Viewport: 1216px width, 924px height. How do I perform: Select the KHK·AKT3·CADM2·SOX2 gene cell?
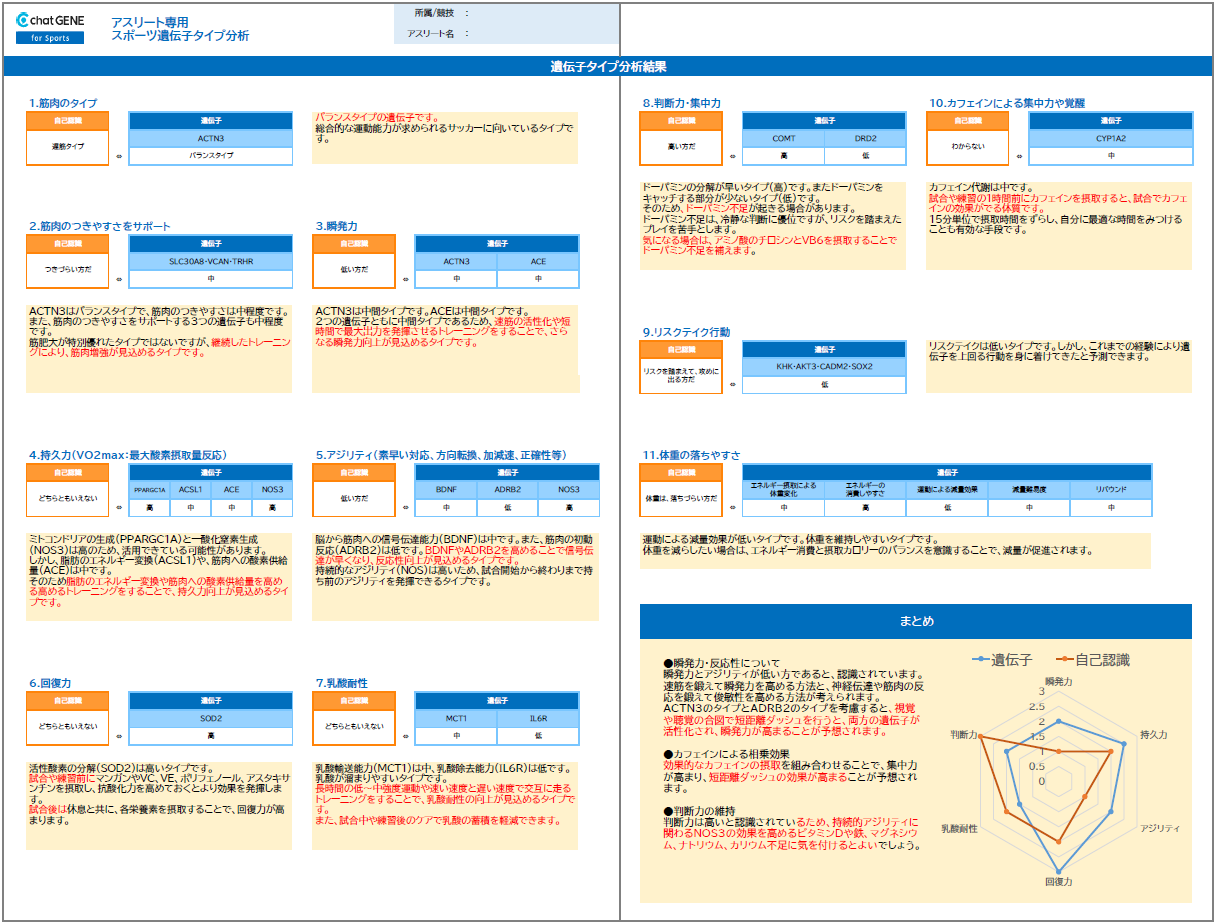(824, 367)
